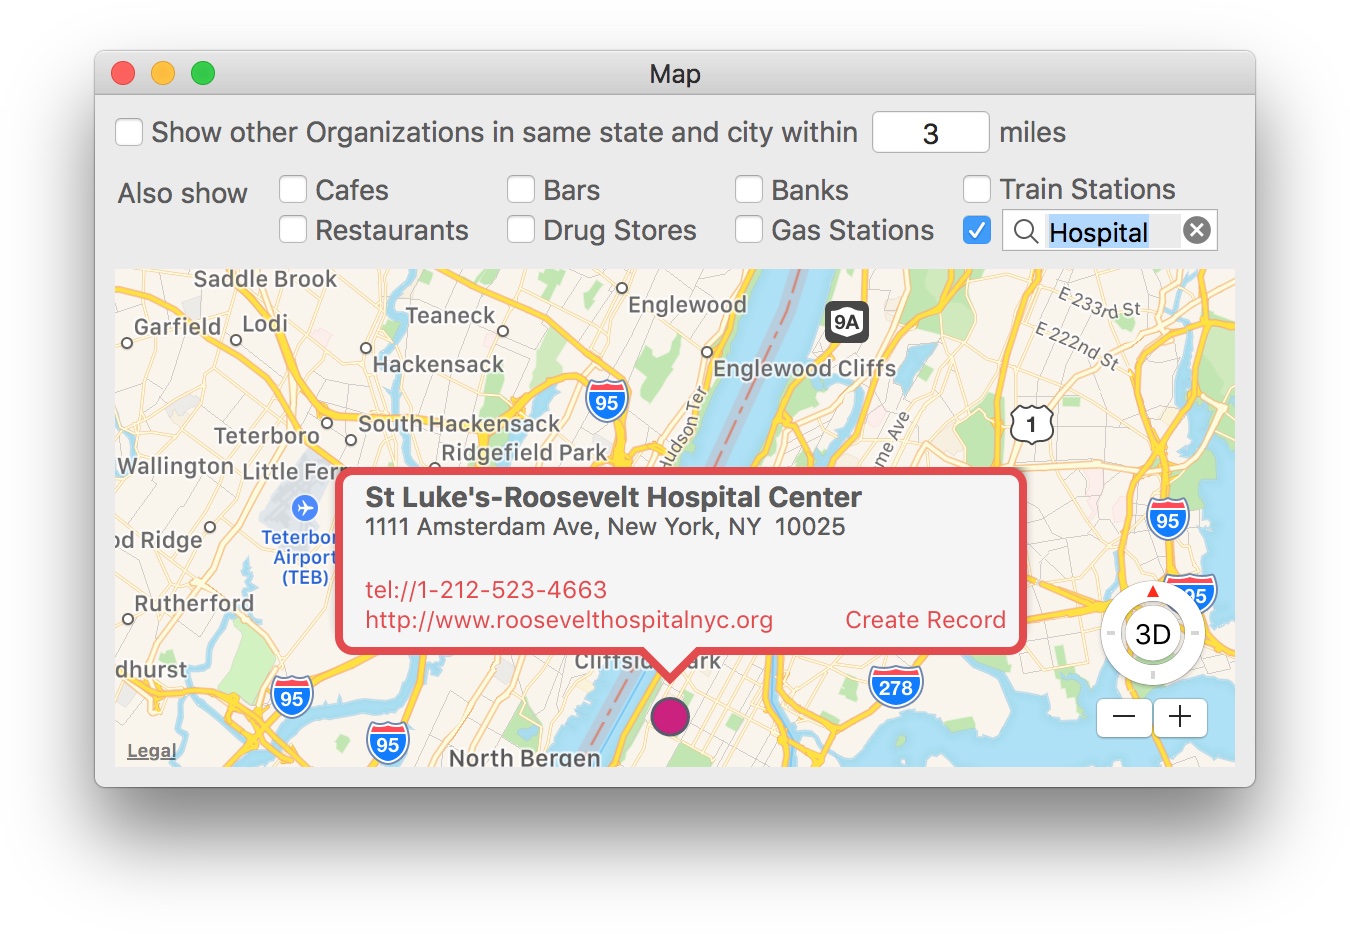Check the Gas Stations checkbox
Viewport: 1350px width, 934px height.
point(749,229)
